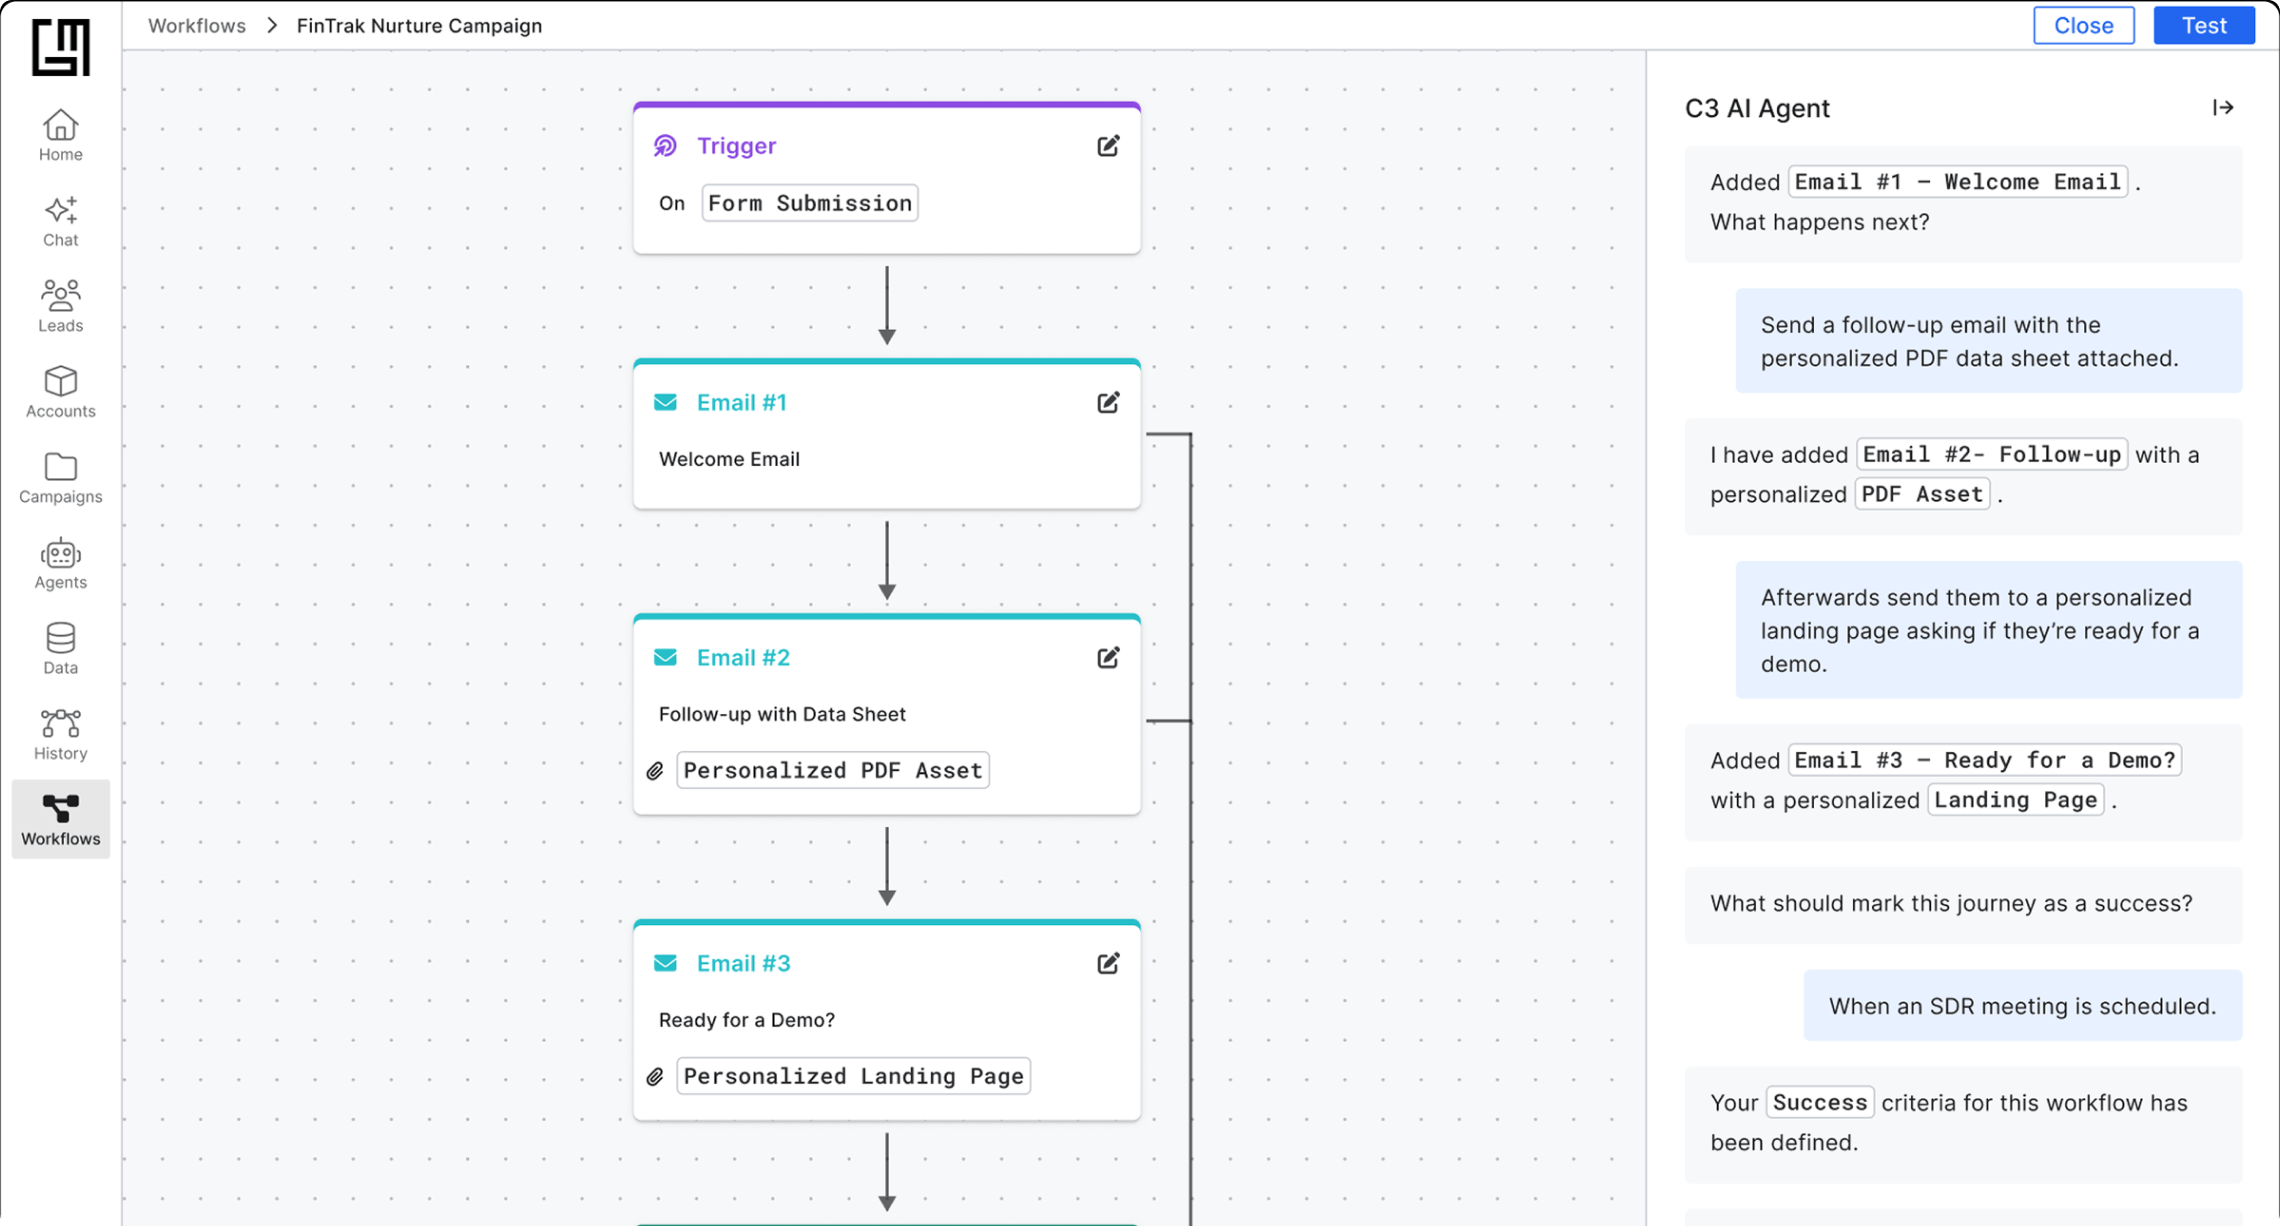The image size is (2280, 1226).
Task: Click the Email #1 – Welcome Email chip in chat
Action: point(1958,182)
